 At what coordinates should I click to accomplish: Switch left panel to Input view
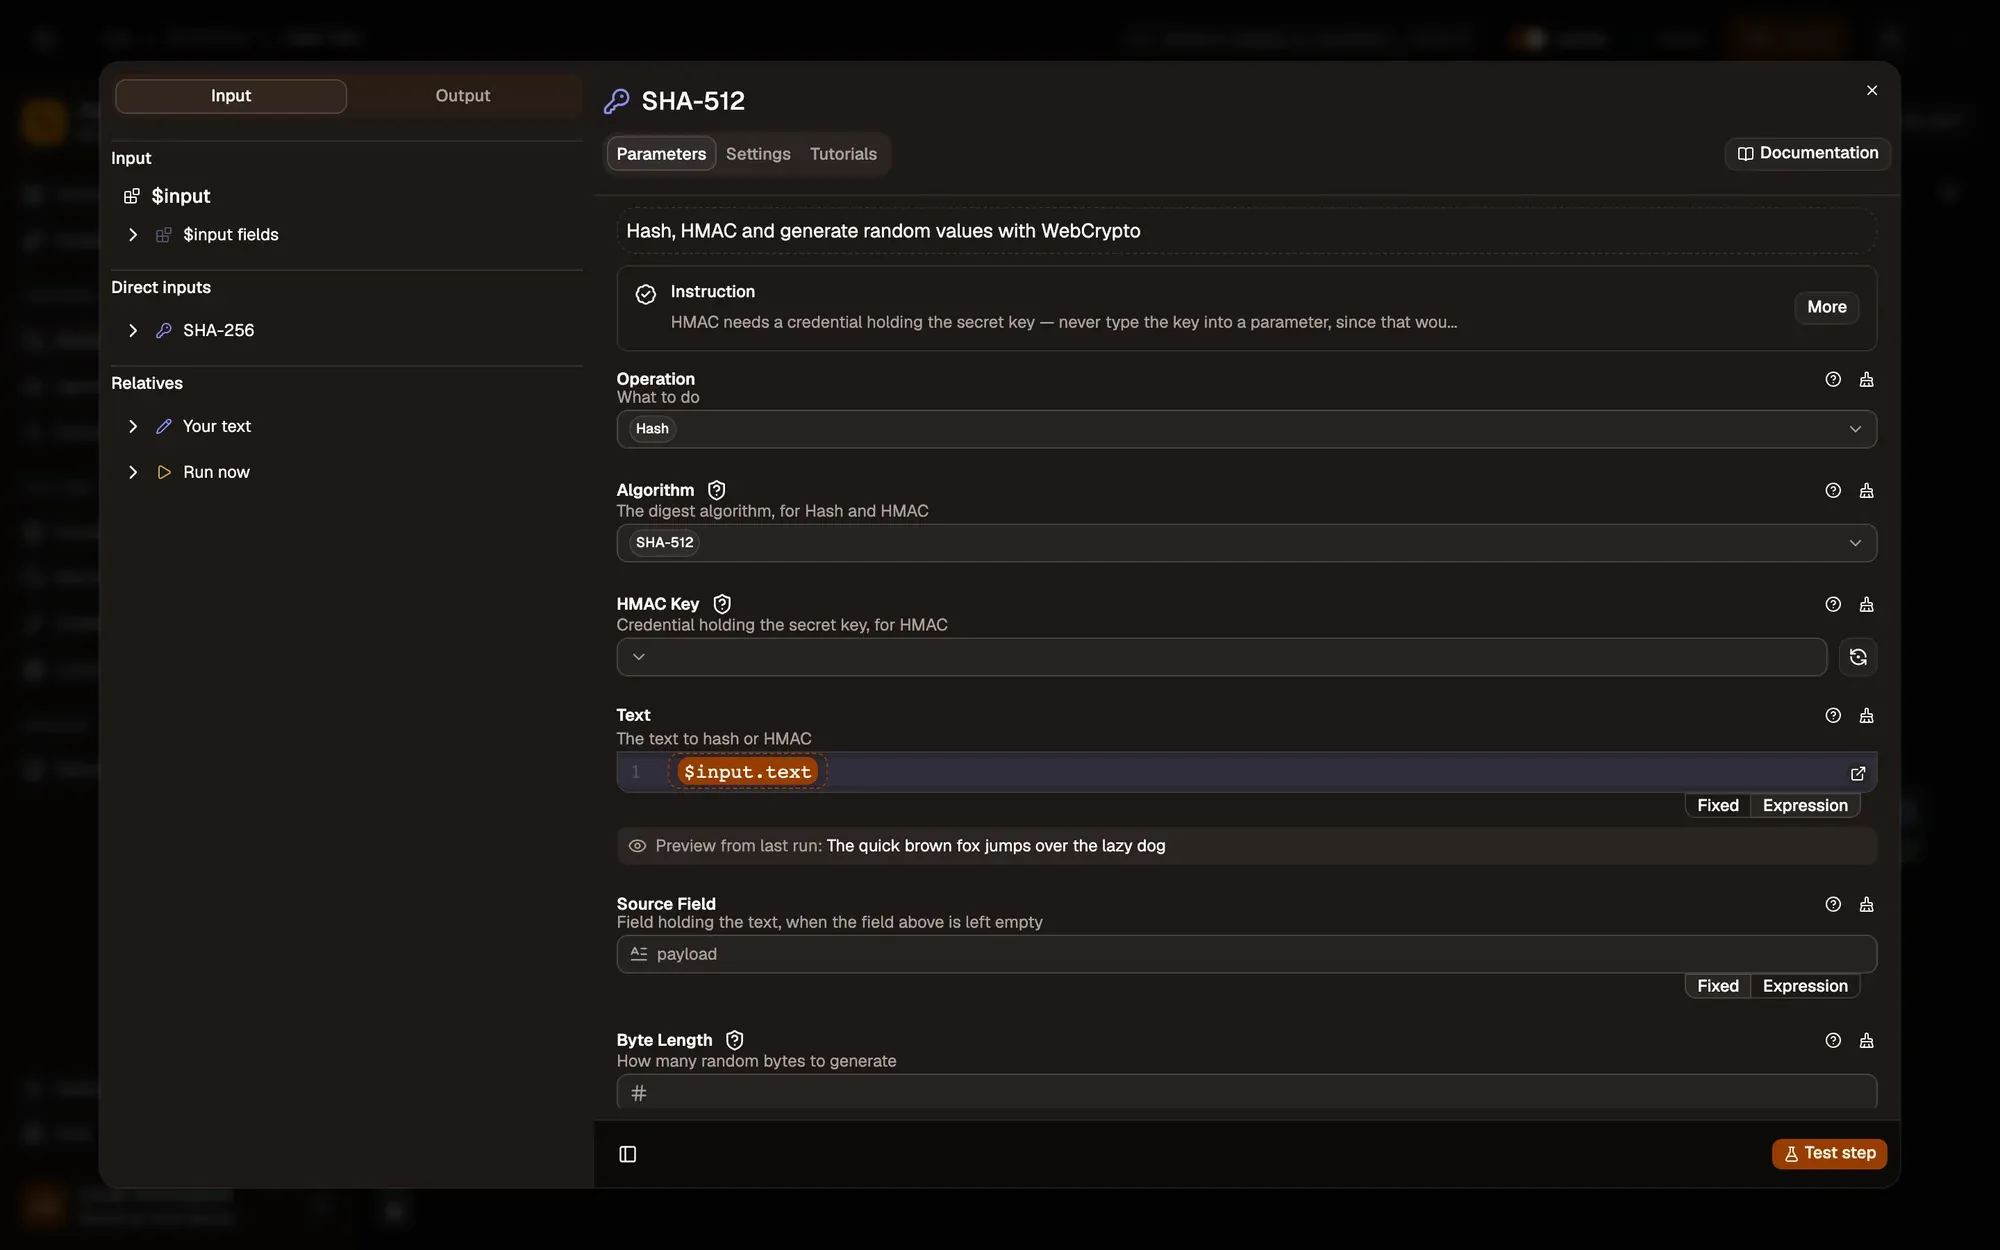coord(231,96)
